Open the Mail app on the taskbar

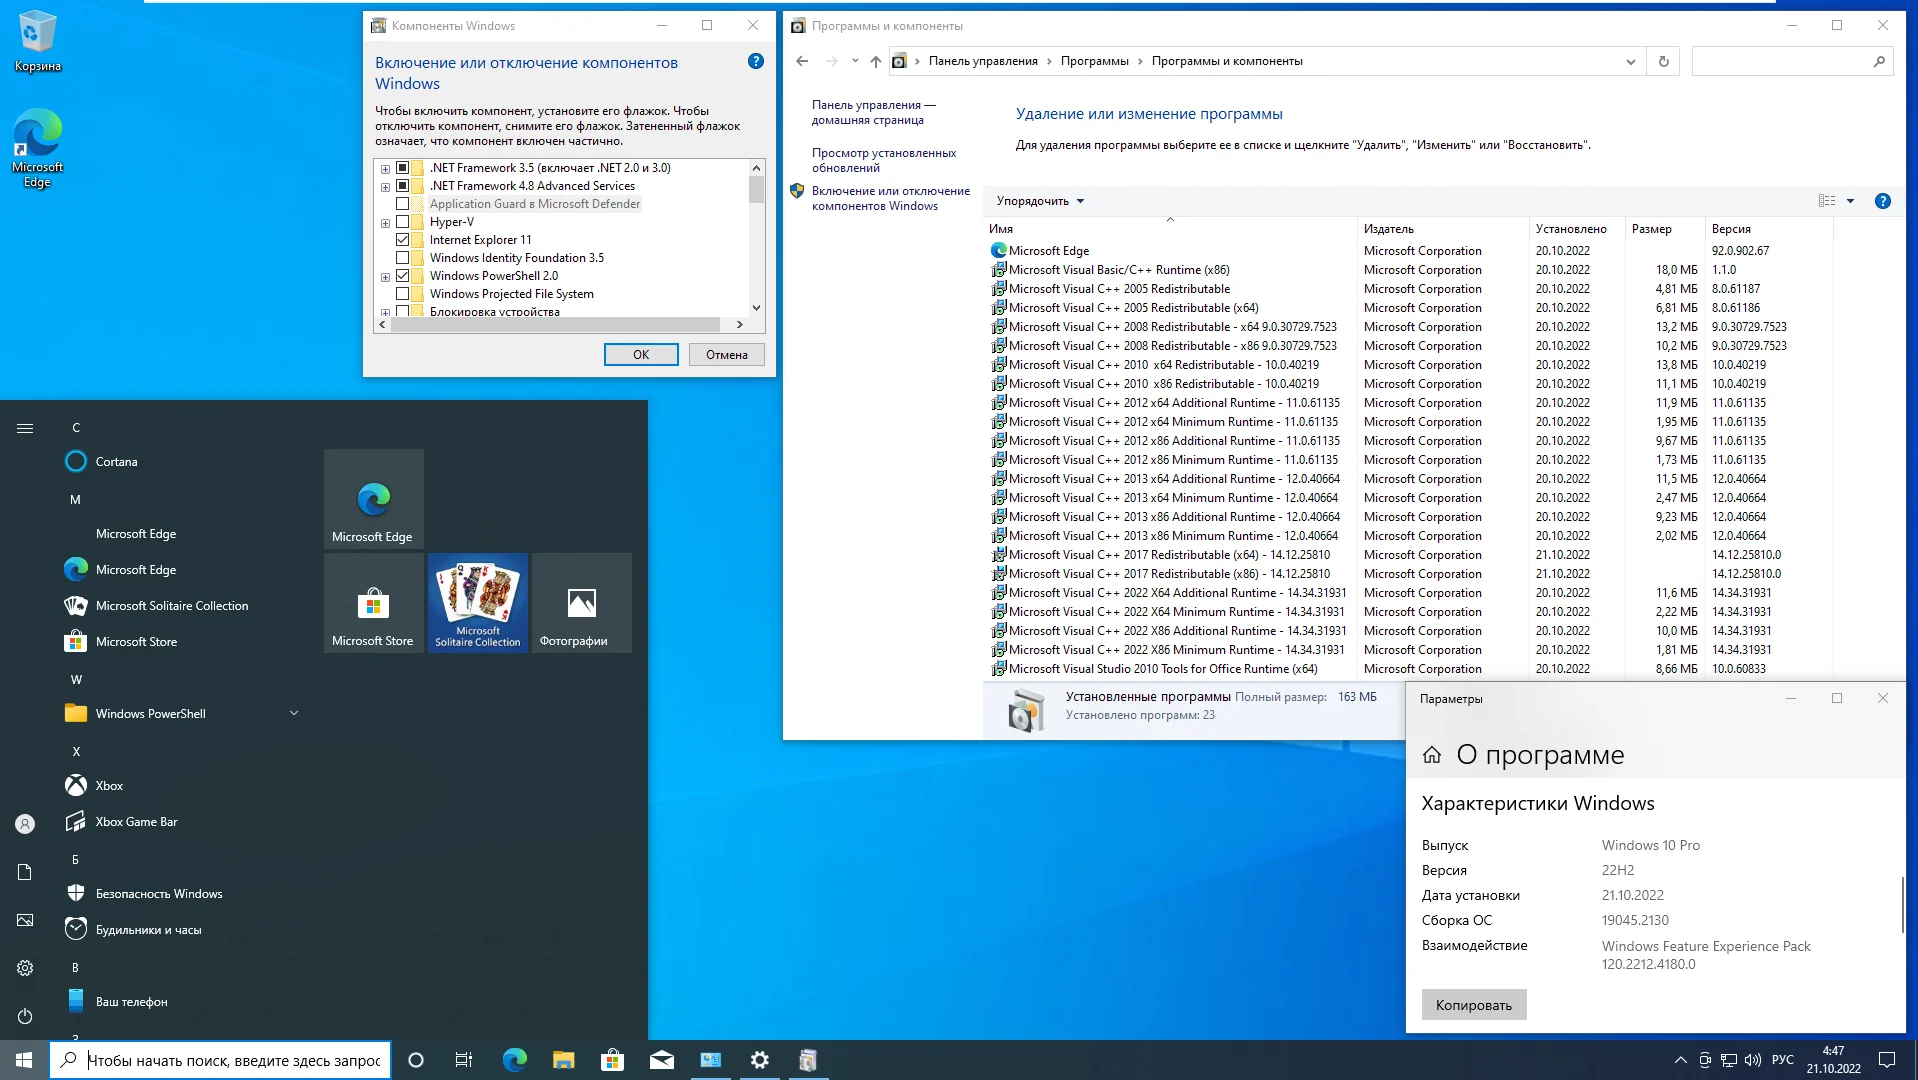661,1060
